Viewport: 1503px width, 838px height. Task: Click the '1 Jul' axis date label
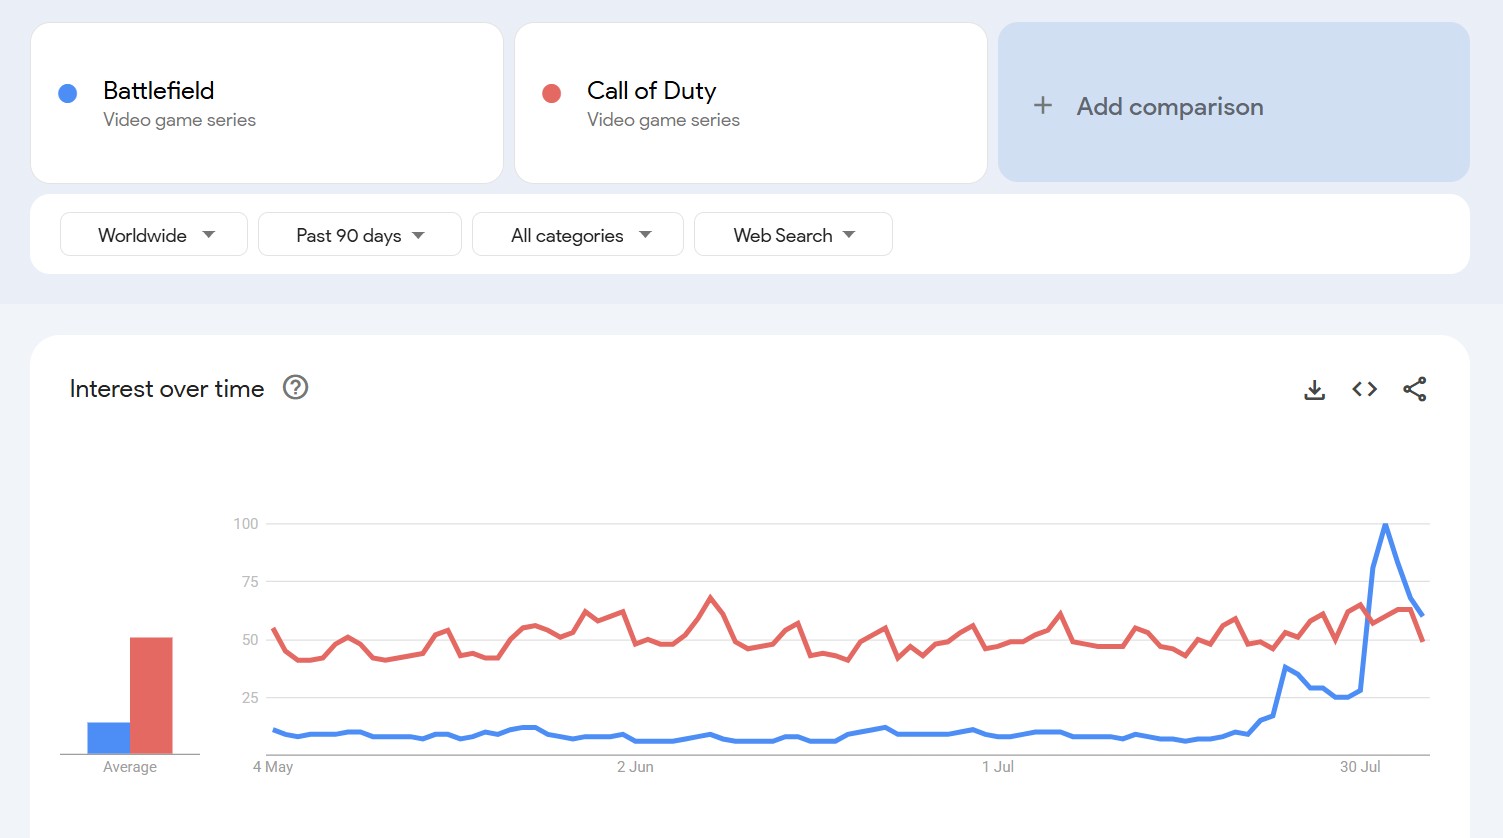[x=998, y=767]
